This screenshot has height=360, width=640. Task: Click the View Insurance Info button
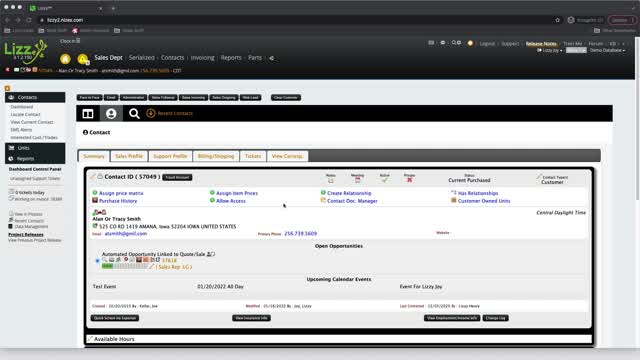pyautogui.click(x=251, y=318)
